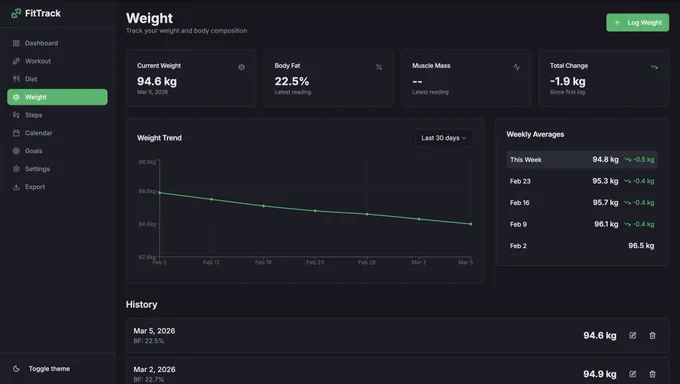
Task: Click the FitTrack logo icon
Action: tap(16, 13)
